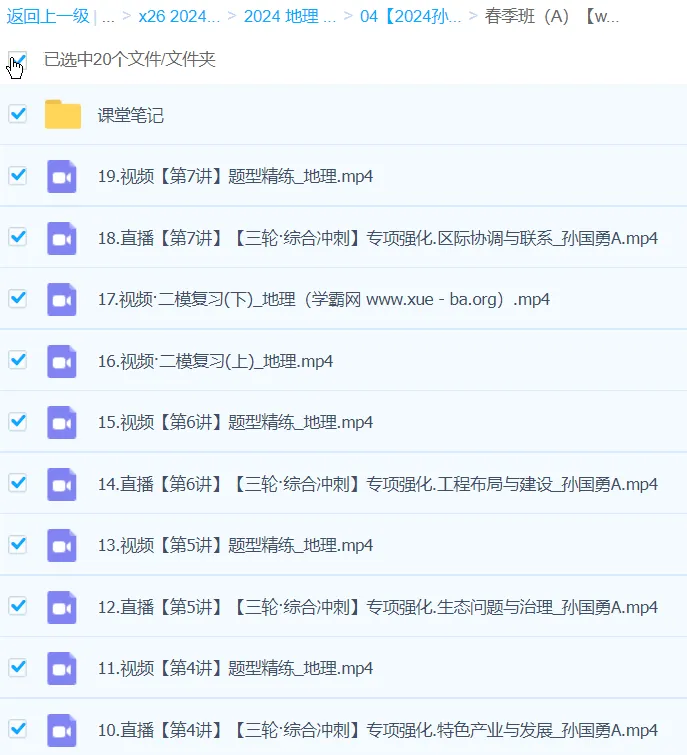Click video icon for 10.直播【第4讲】特色产业与发展
This screenshot has width=687, height=755.
point(62,729)
